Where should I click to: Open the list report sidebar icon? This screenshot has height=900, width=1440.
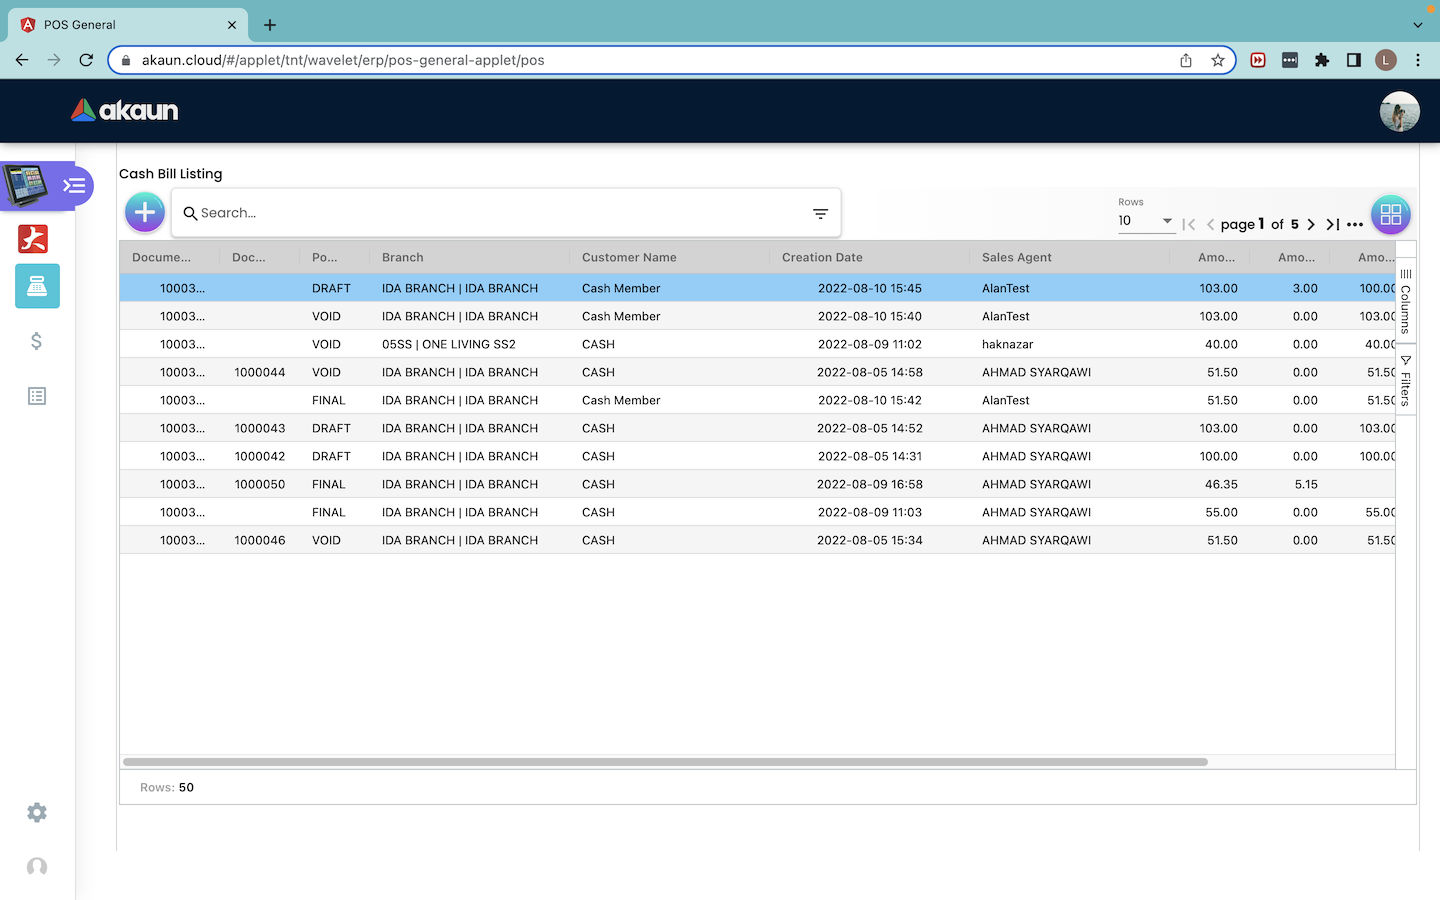coord(37,397)
